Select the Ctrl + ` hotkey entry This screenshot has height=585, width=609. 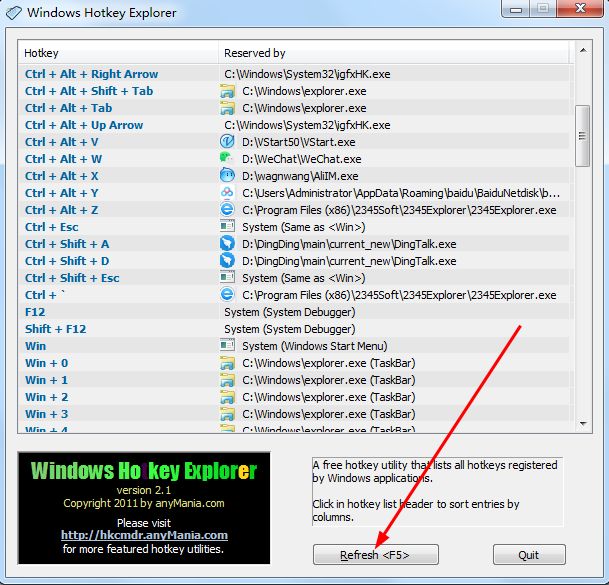point(45,295)
